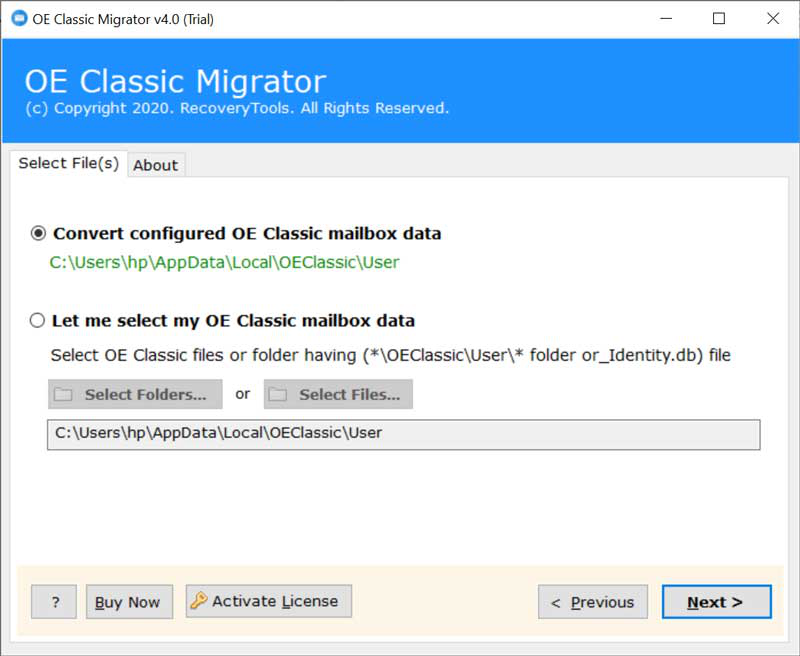Click the key icon on Activate License

(198, 600)
